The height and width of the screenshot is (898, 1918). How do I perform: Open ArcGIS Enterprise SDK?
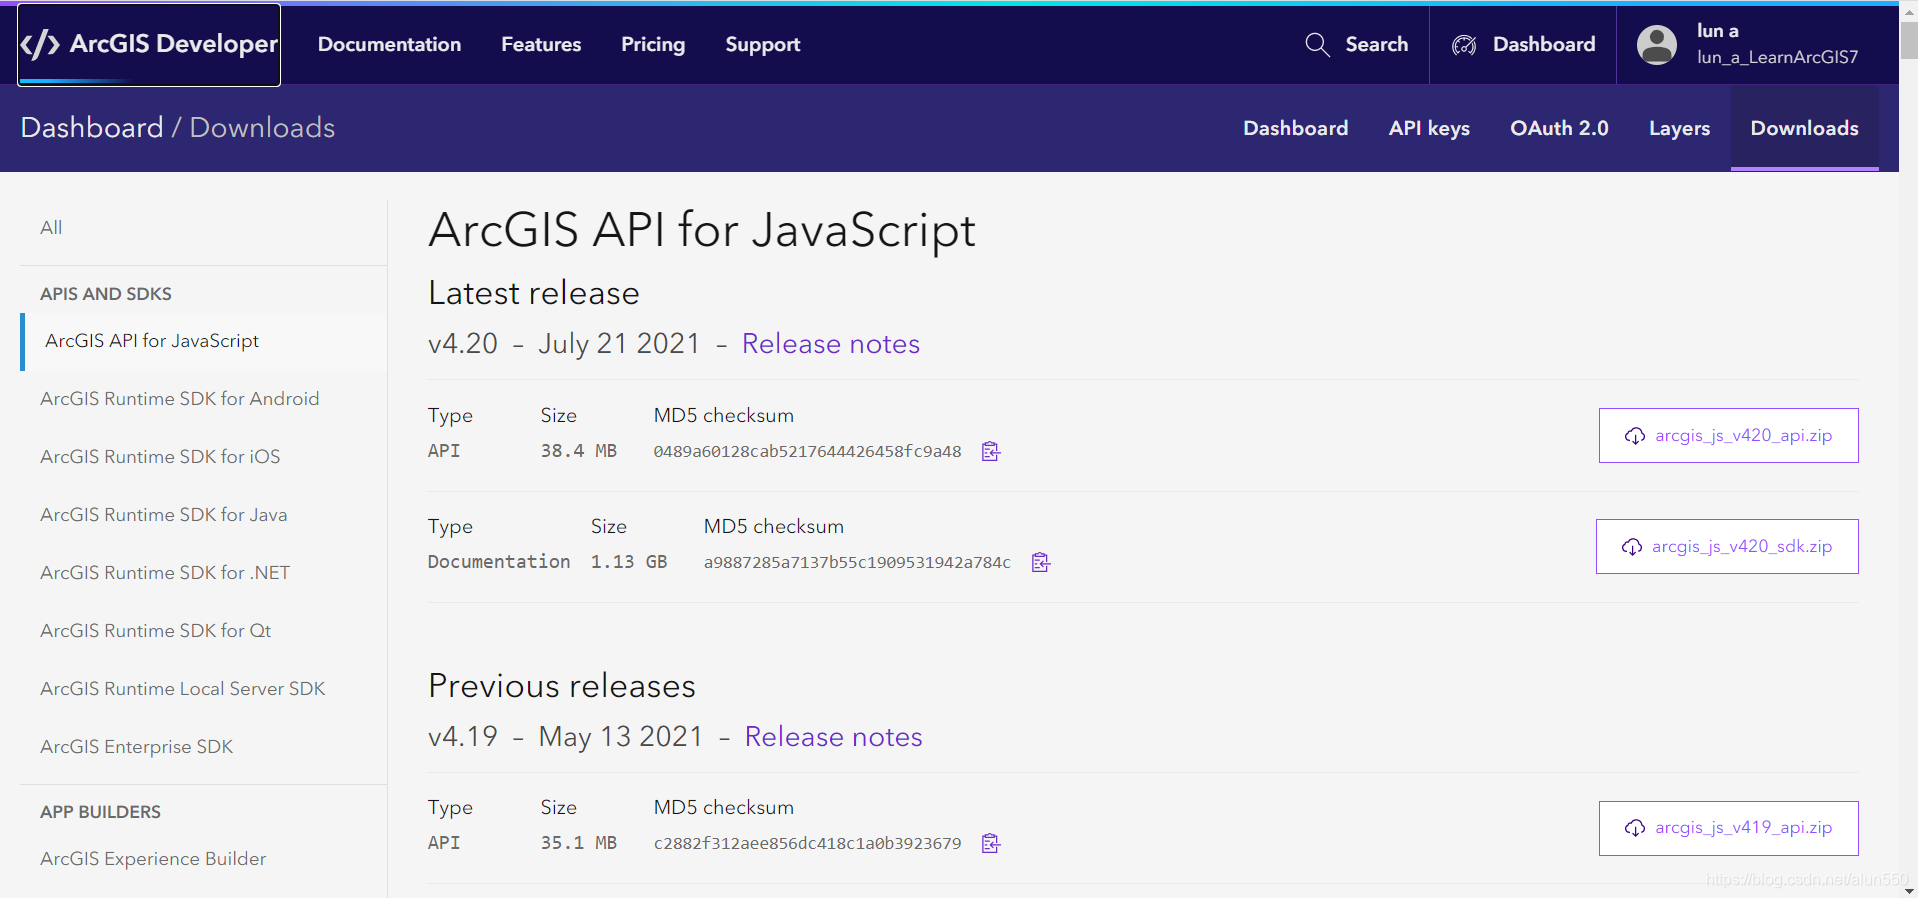(137, 747)
